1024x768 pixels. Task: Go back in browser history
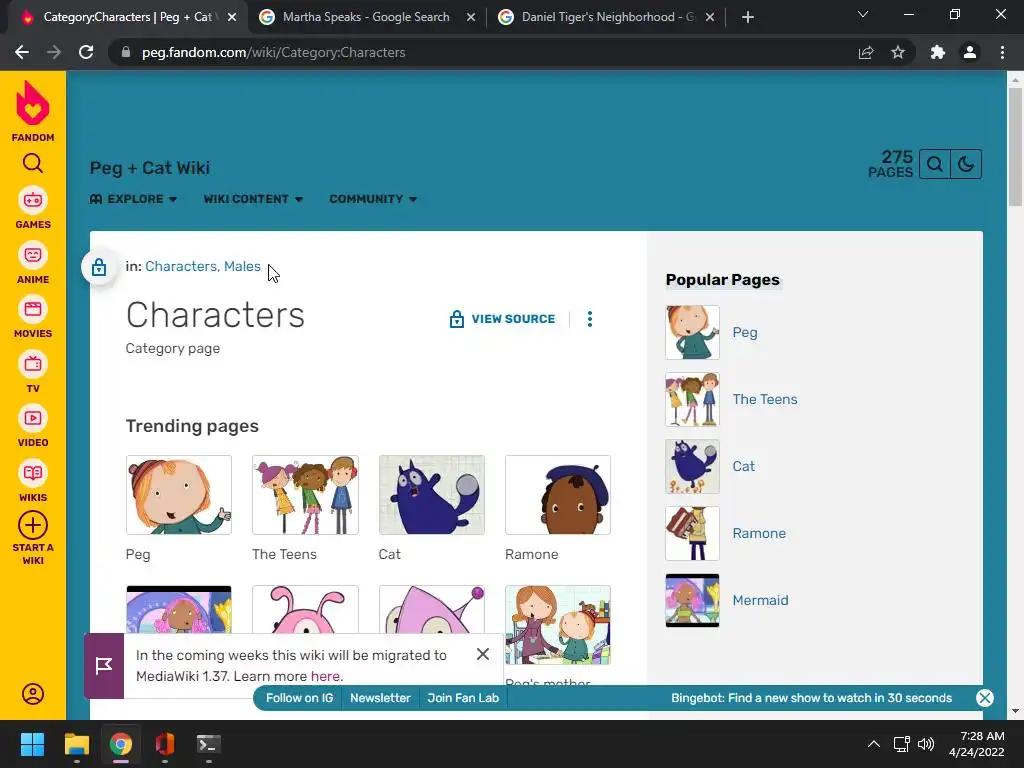22,52
